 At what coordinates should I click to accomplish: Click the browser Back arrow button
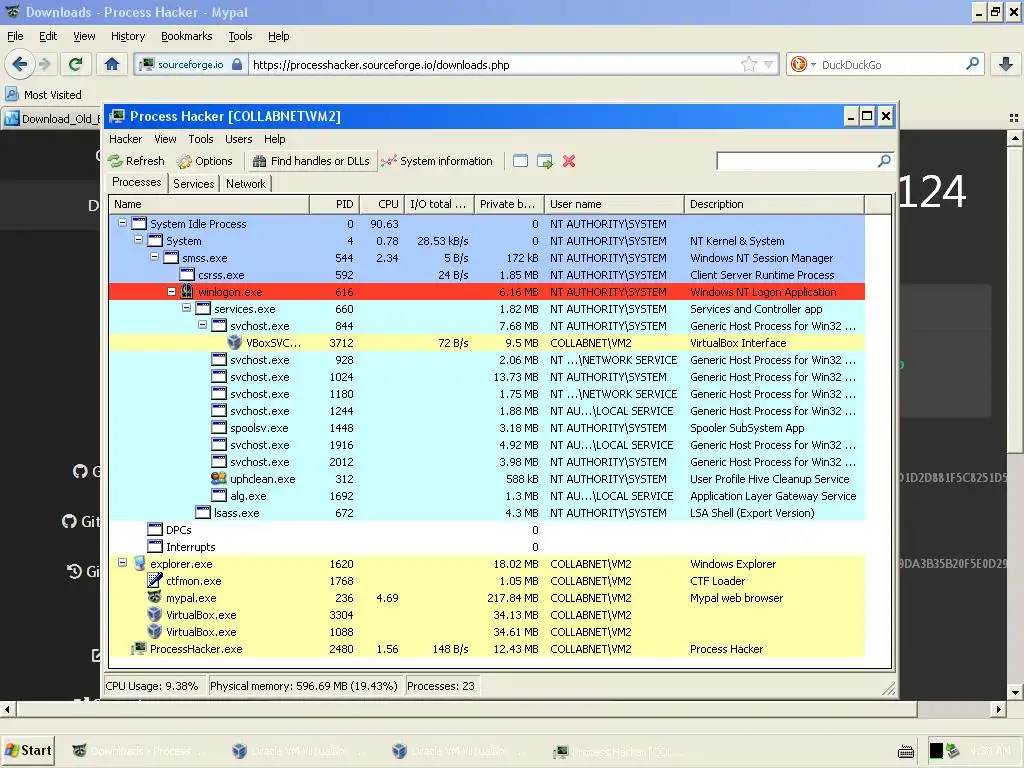pos(20,64)
